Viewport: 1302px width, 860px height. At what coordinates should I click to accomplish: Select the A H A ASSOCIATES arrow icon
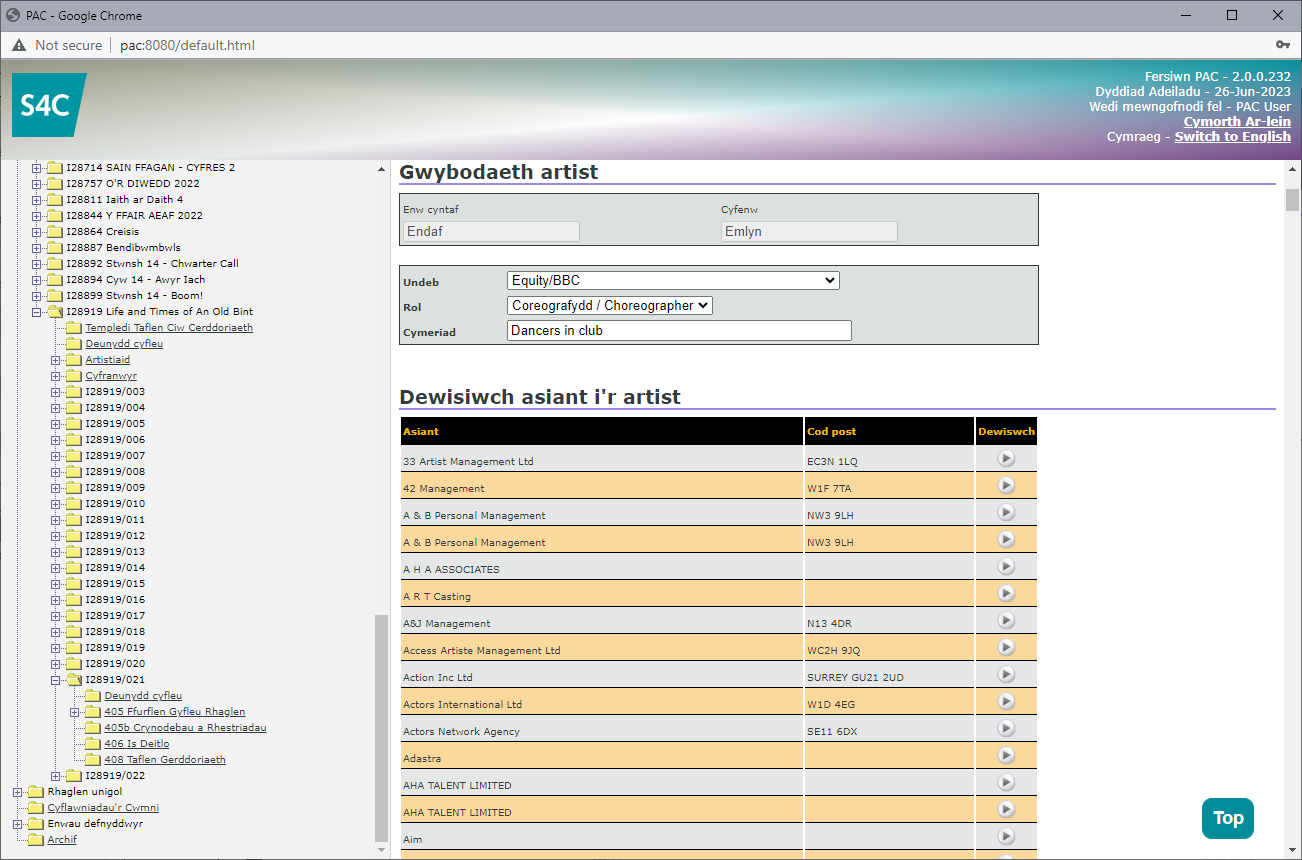tap(1006, 566)
